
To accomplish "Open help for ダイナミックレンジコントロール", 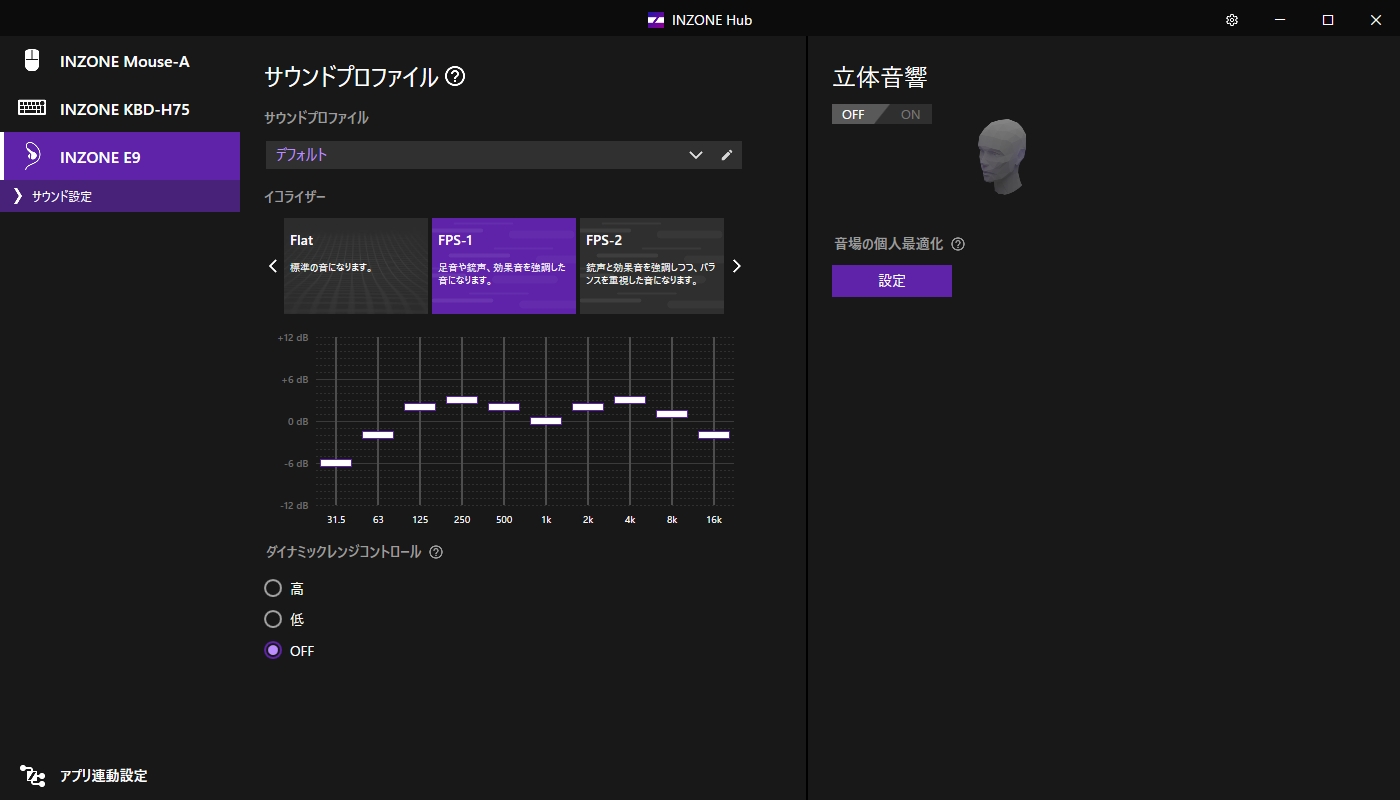I will coord(436,552).
